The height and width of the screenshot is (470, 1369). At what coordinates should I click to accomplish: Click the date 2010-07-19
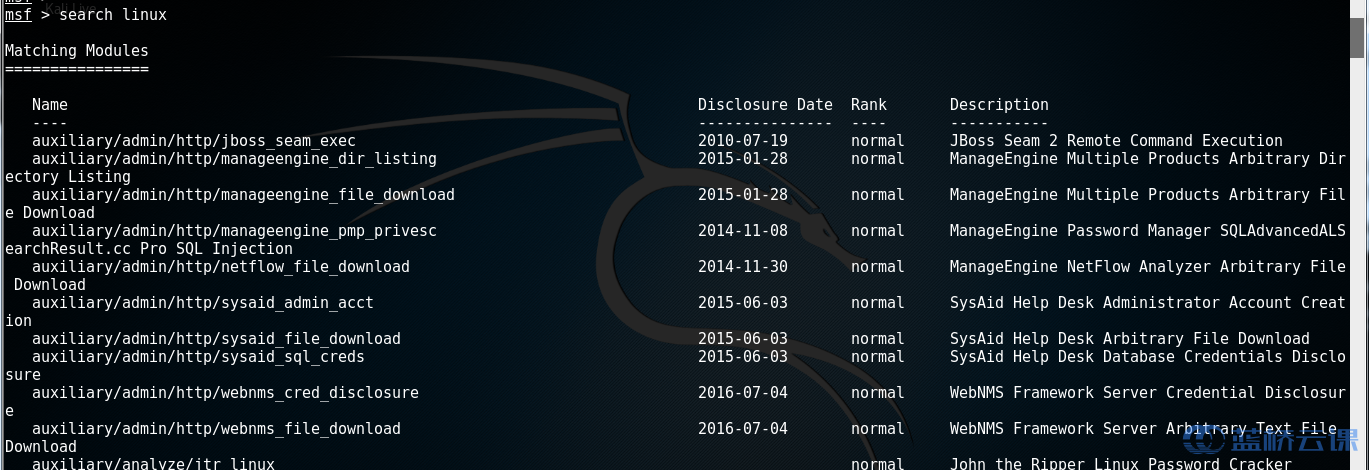click(743, 141)
